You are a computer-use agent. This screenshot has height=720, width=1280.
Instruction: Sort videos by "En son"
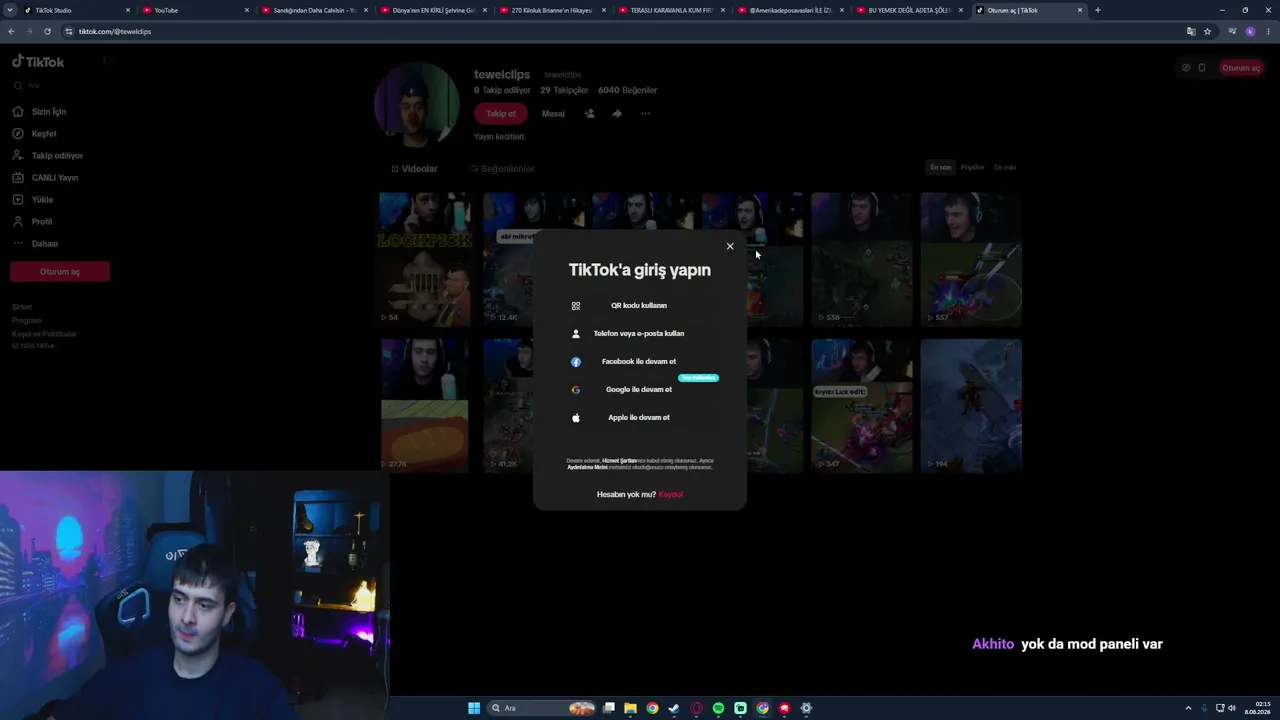941,168
